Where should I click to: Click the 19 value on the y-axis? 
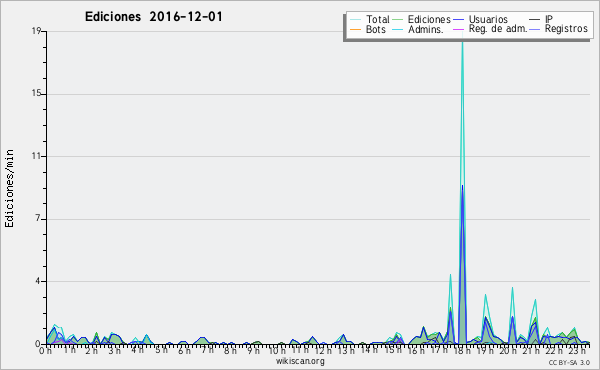click(36, 31)
